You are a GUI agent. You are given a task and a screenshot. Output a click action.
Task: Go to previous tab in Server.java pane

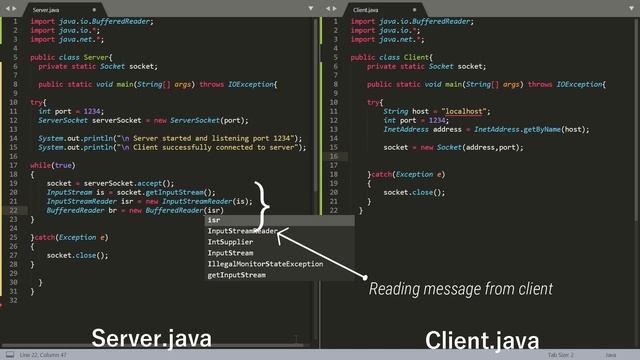7,9
